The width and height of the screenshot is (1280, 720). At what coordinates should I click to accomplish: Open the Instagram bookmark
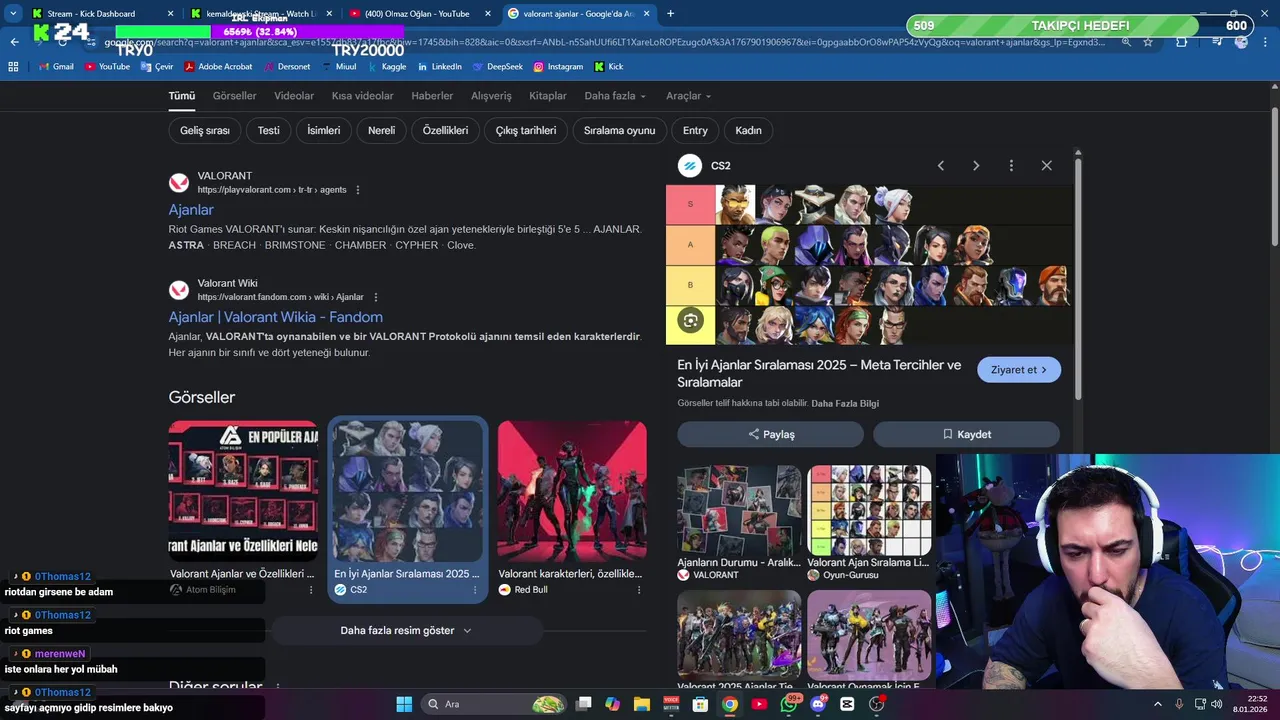[558, 67]
